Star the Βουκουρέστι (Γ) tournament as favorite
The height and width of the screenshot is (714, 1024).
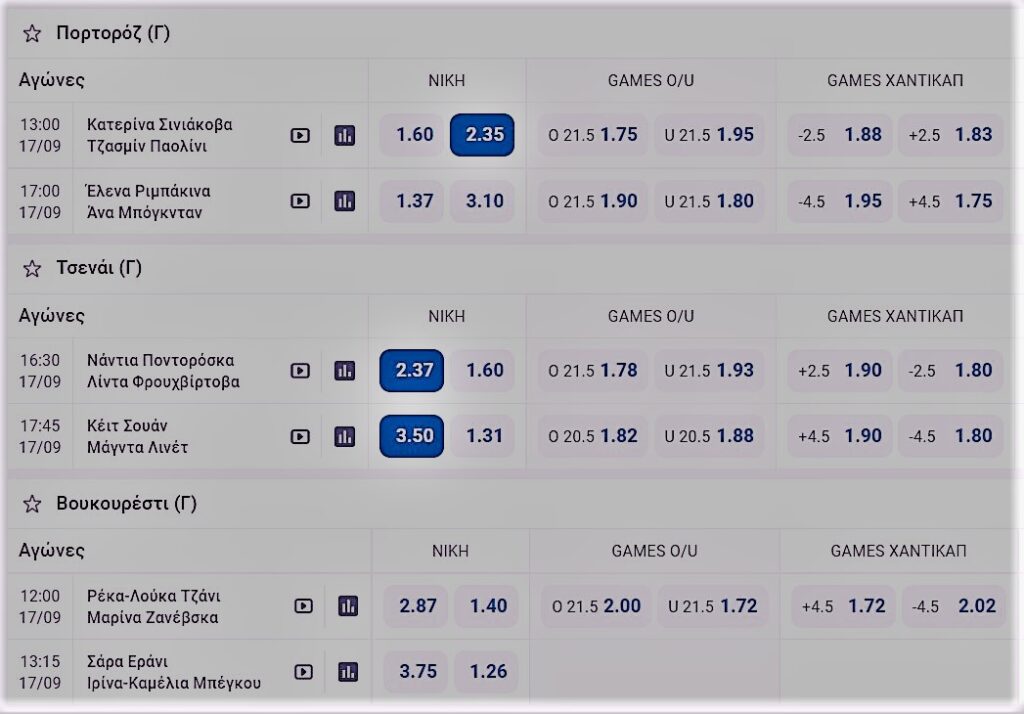click(x=32, y=504)
